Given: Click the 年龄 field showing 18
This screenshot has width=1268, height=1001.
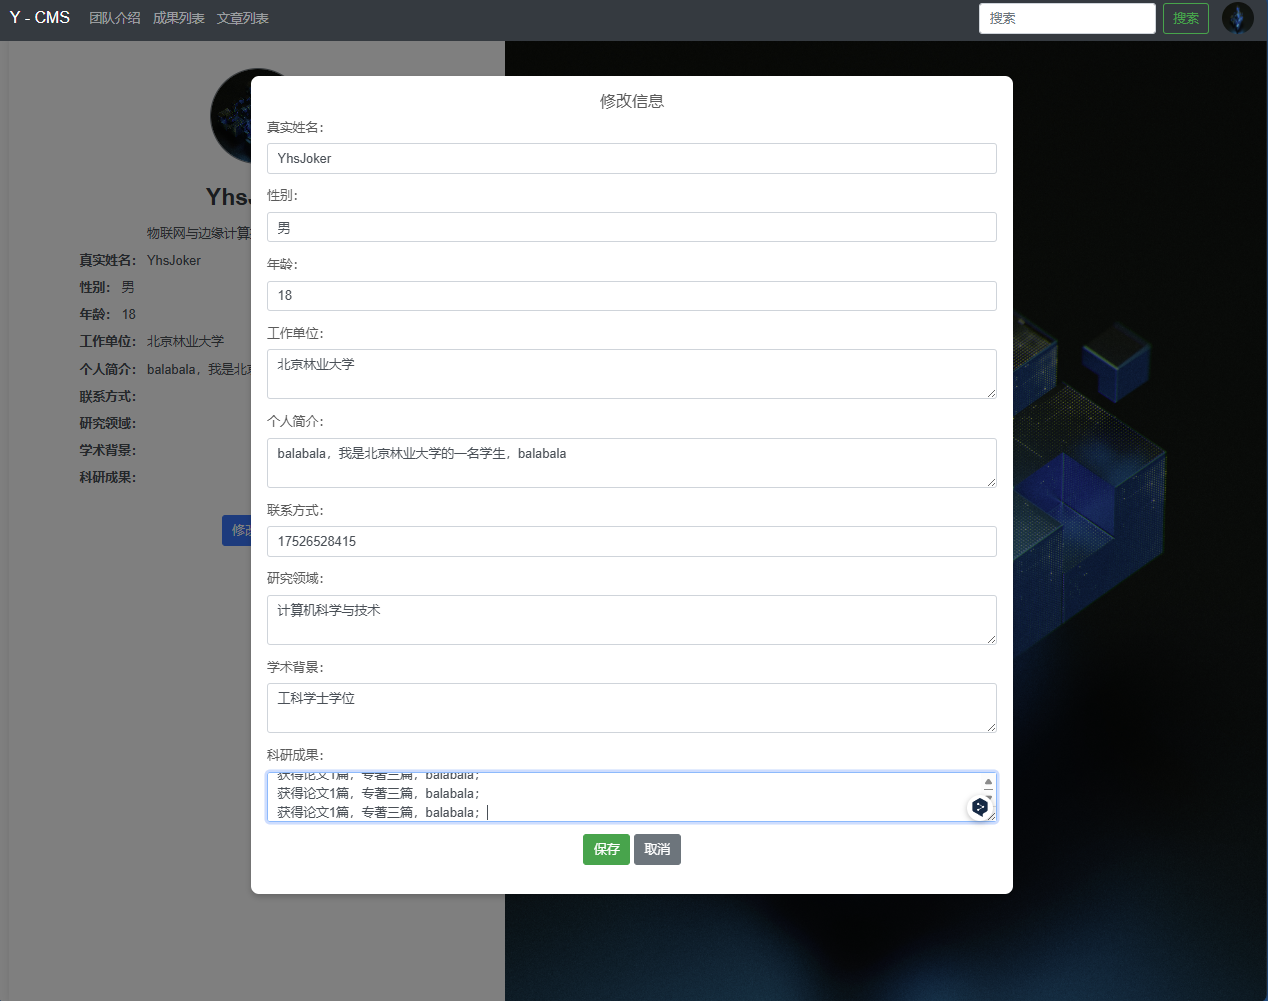Looking at the screenshot, I should click(631, 296).
